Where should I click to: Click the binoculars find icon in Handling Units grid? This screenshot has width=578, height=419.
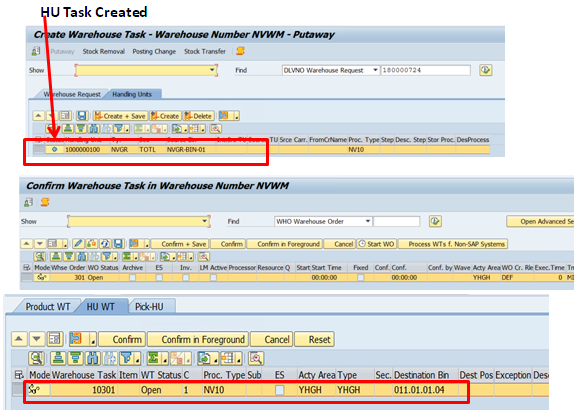94,129
